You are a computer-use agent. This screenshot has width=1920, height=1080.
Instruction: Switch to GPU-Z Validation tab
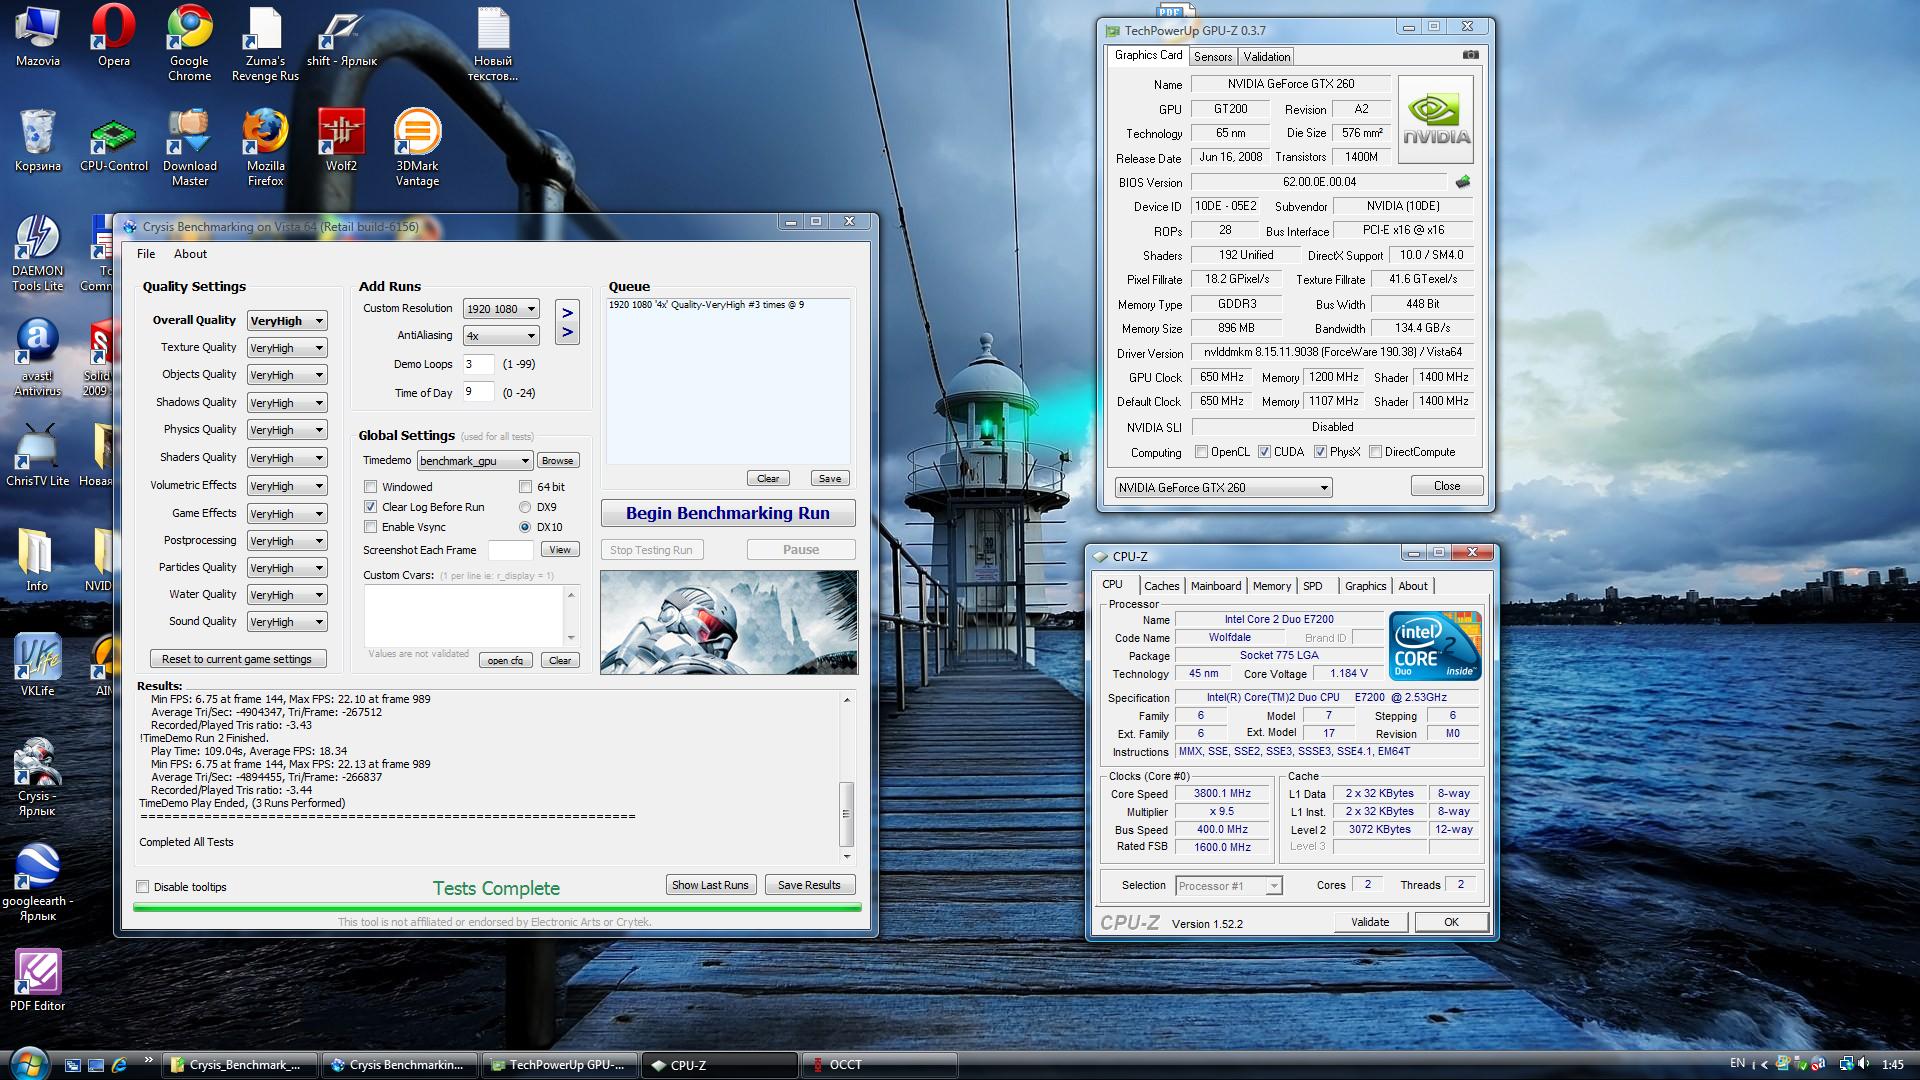coord(1266,57)
